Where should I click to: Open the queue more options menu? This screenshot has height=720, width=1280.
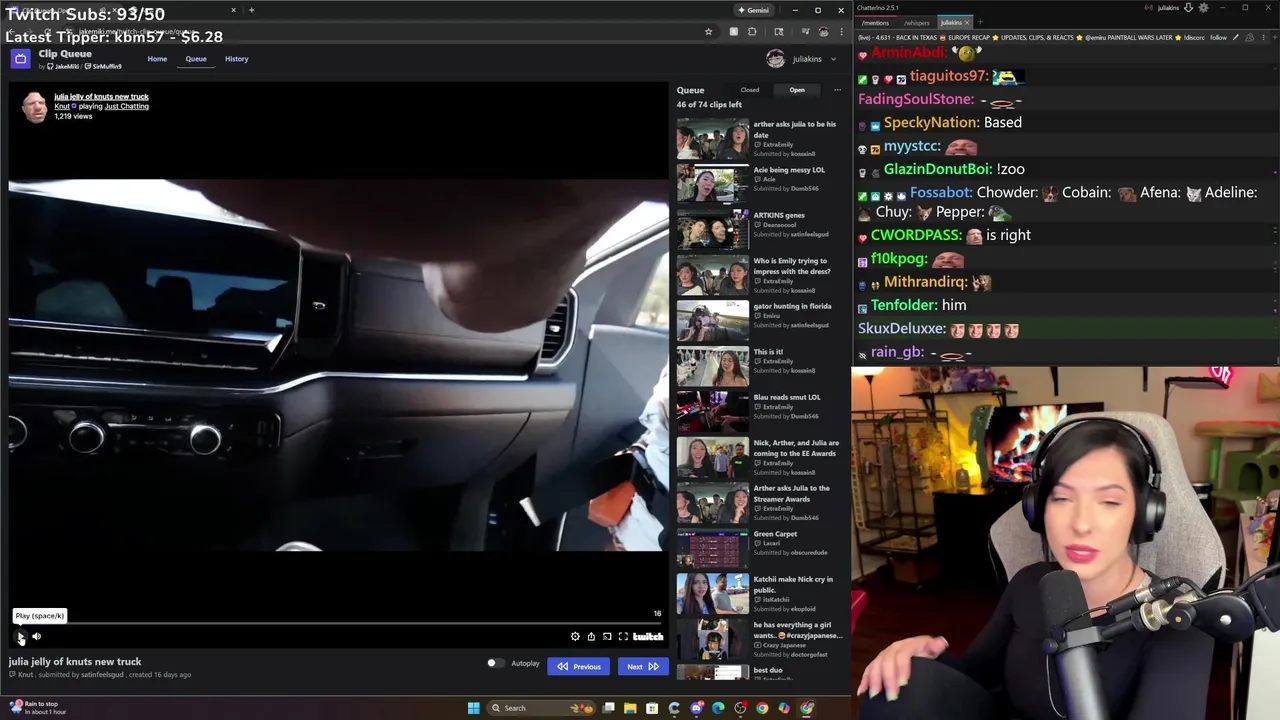coord(837,90)
